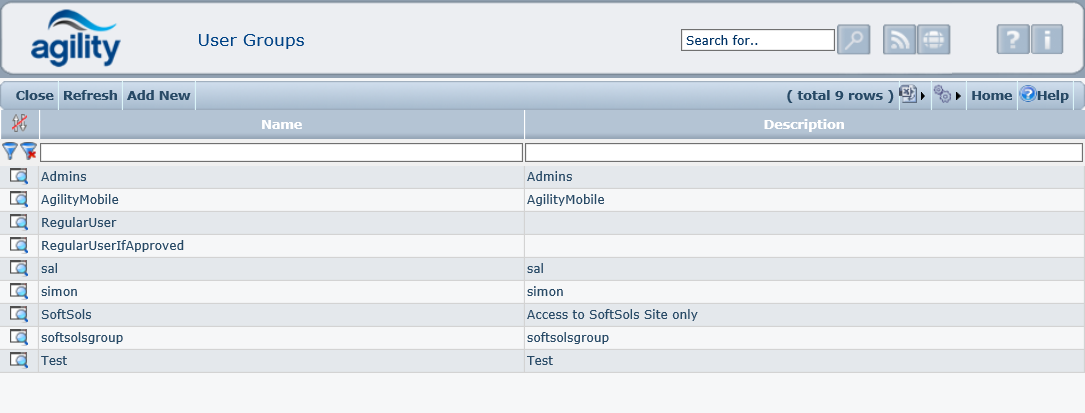Screen dimensions: 1085x413
Task: Open Help from the toolbar
Action: click(1044, 96)
